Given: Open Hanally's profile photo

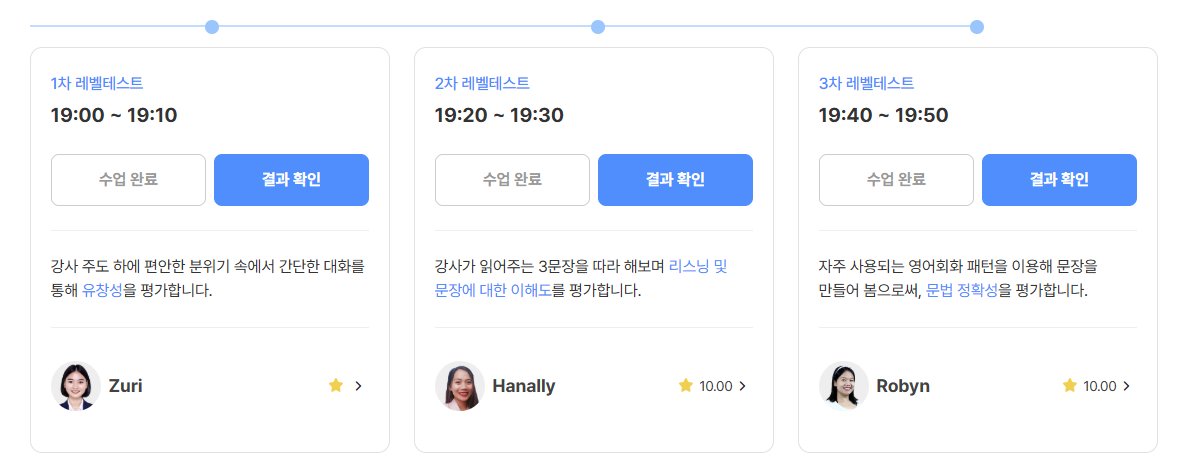Looking at the screenshot, I should (460, 386).
